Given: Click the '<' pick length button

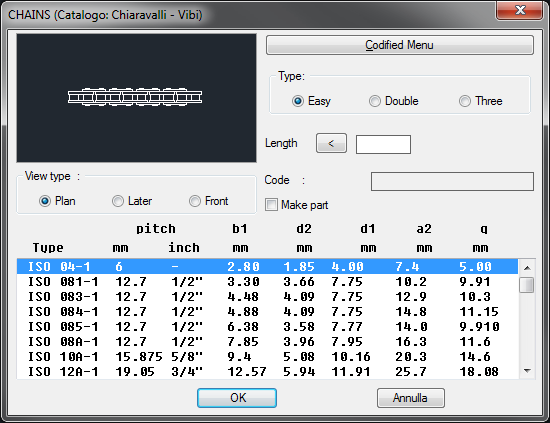Looking at the screenshot, I should pos(331,143).
